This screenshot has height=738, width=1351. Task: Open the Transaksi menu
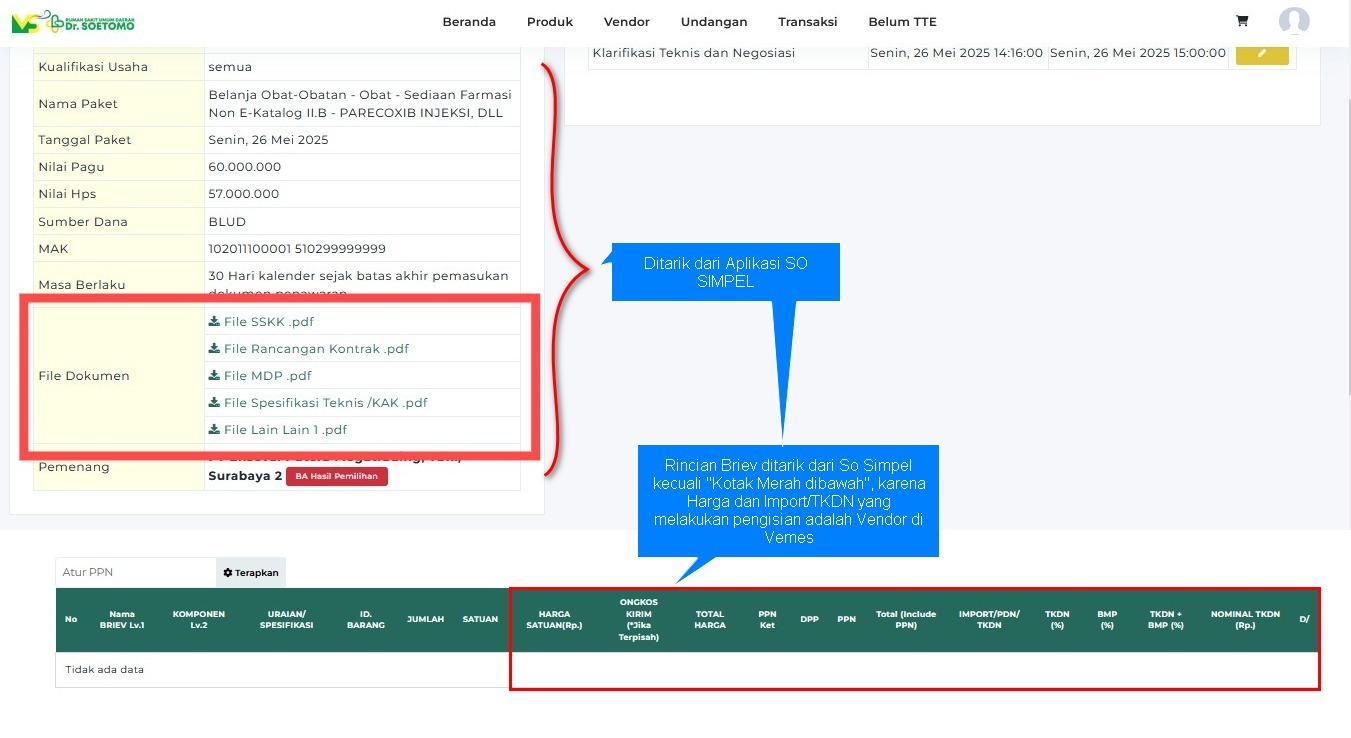(808, 22)
